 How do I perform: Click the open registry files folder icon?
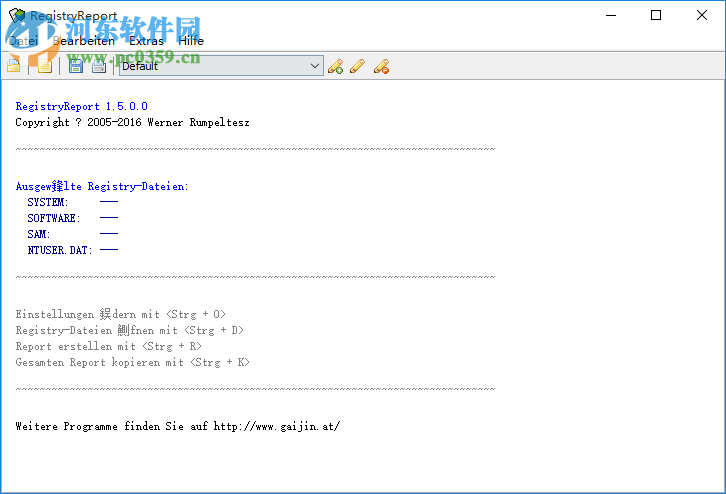13,66
